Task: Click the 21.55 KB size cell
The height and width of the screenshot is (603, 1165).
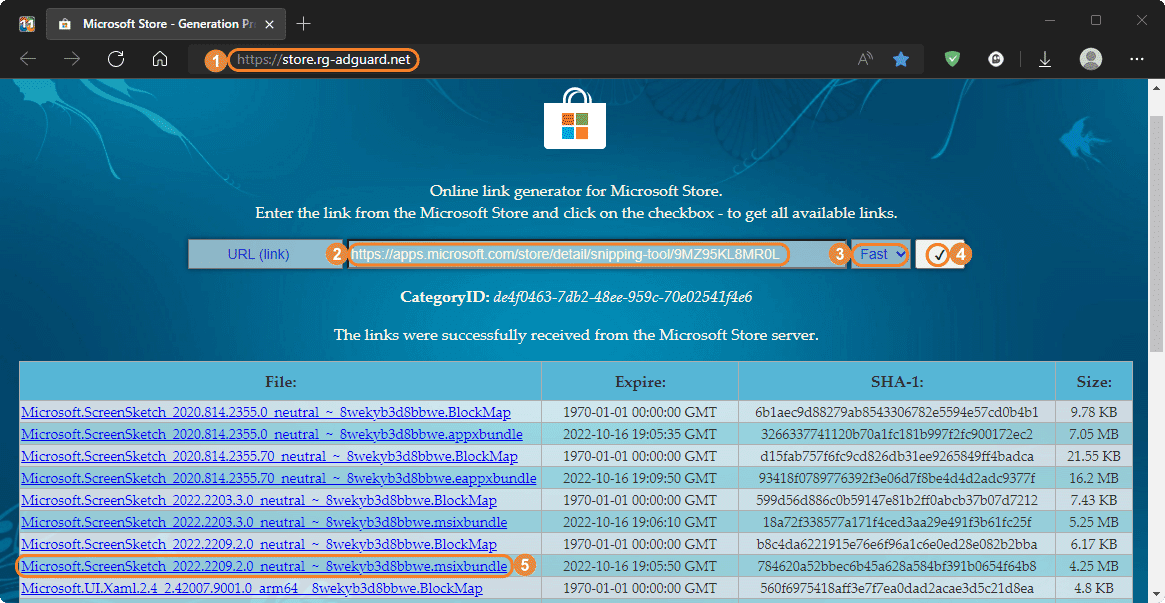Action: pyautogui.click(x=1094, y=456)
